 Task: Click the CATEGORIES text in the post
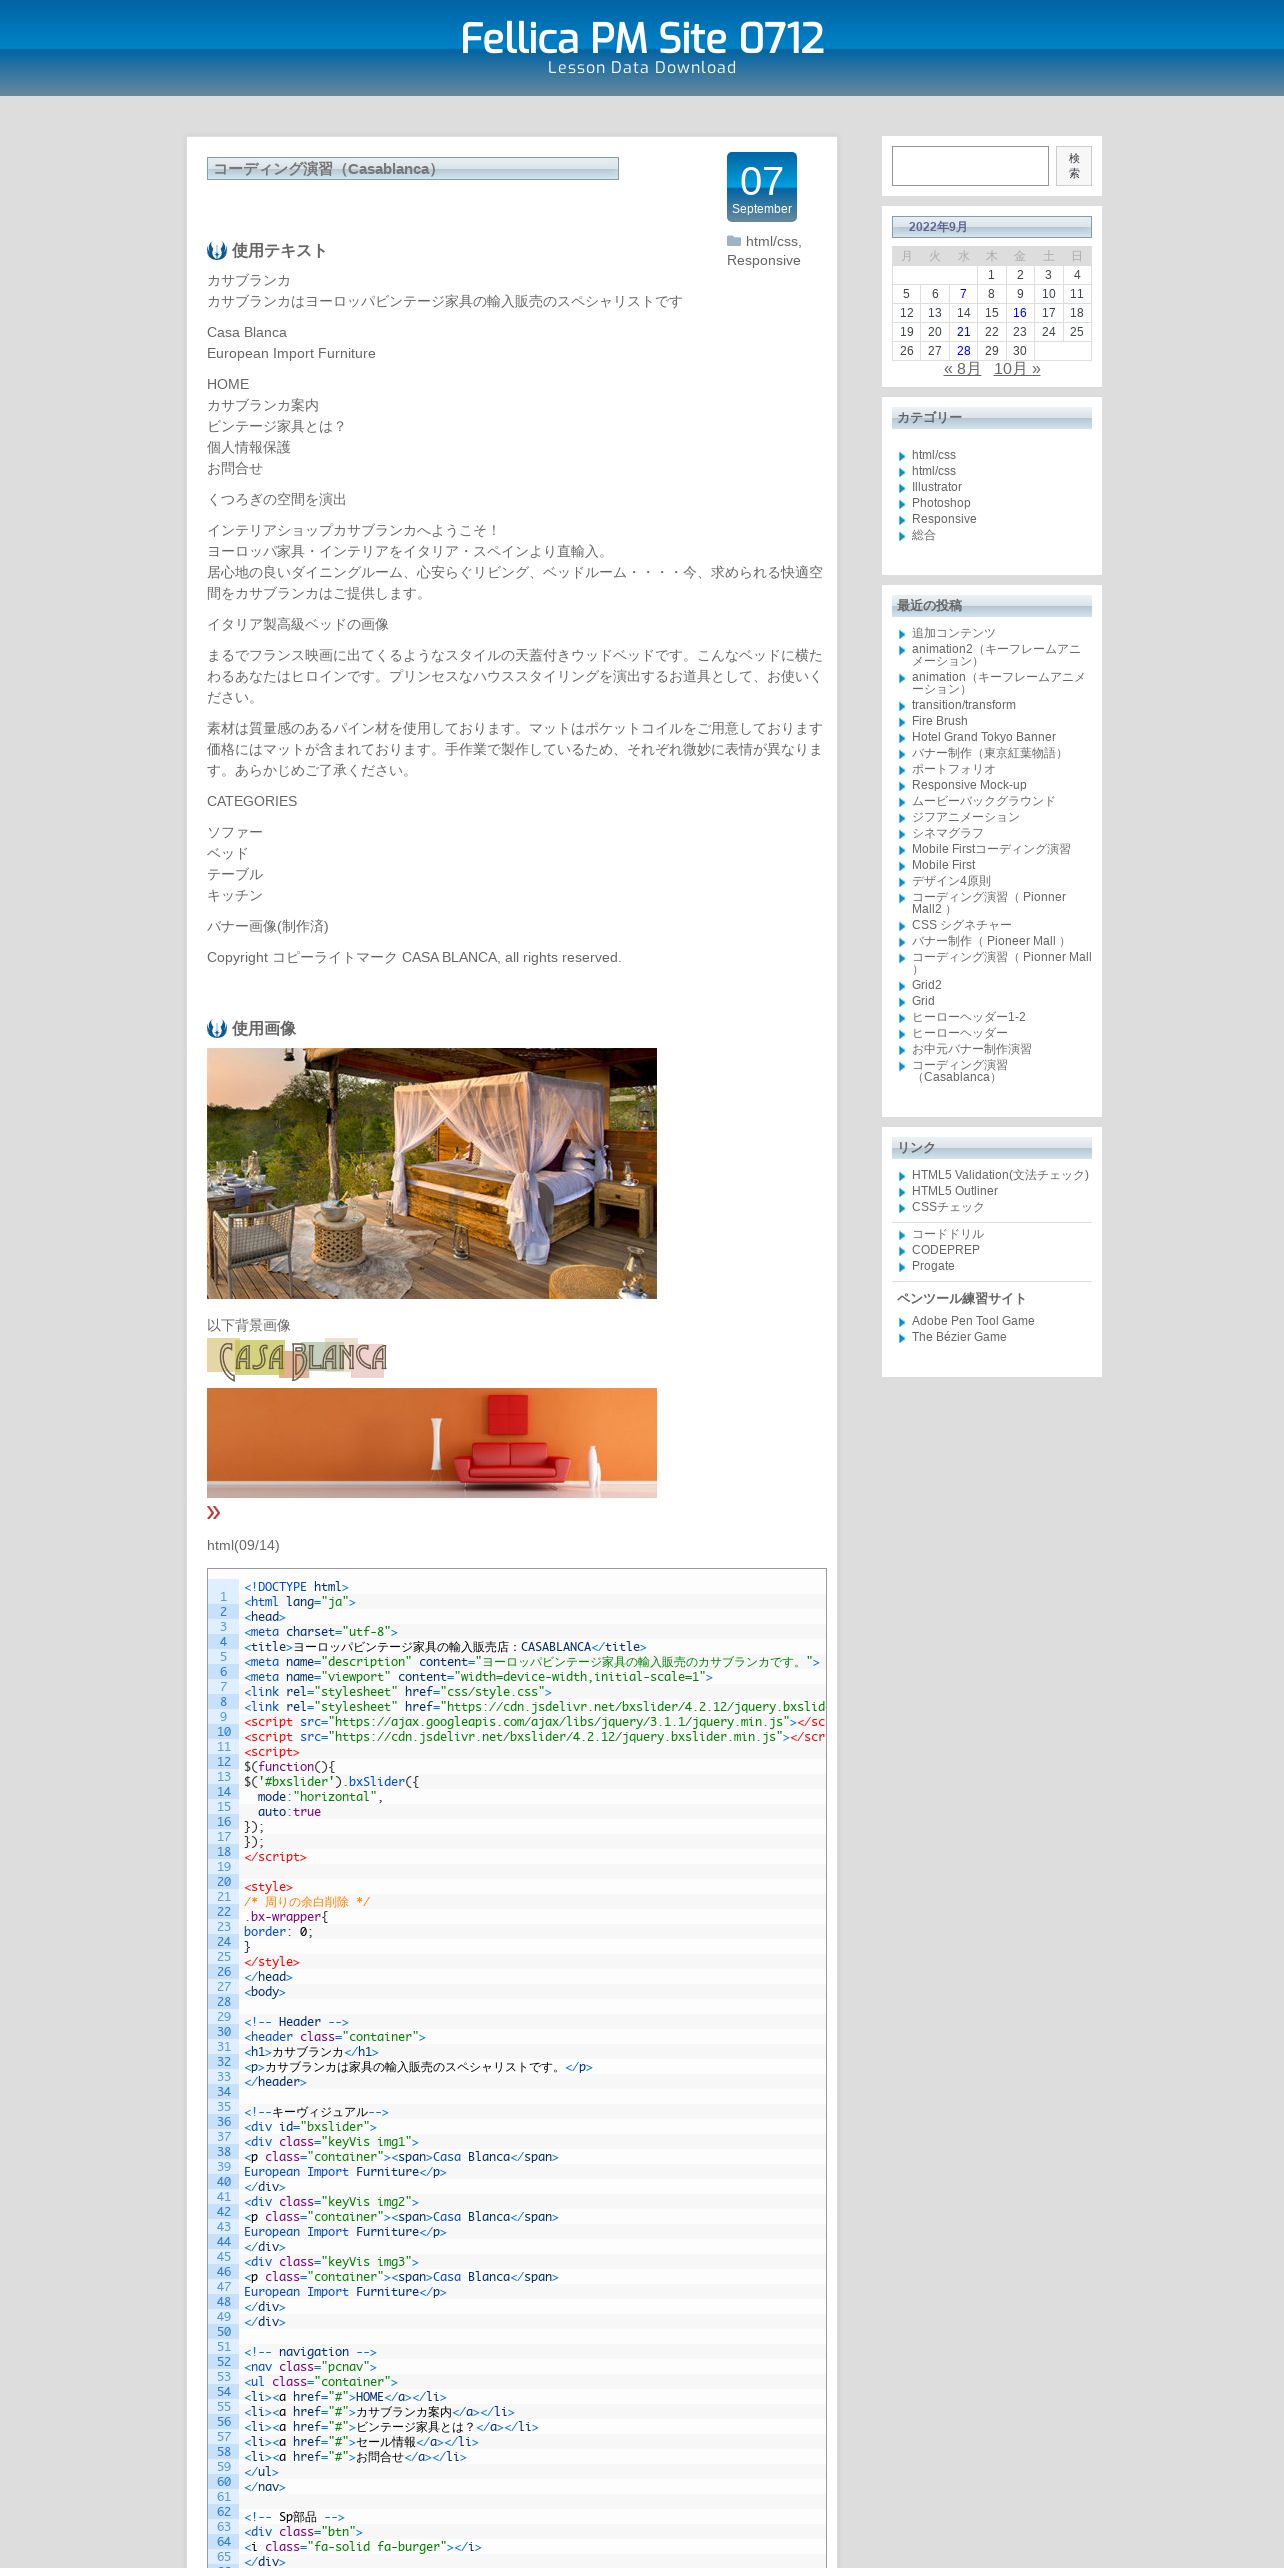[x=252, y=801]
